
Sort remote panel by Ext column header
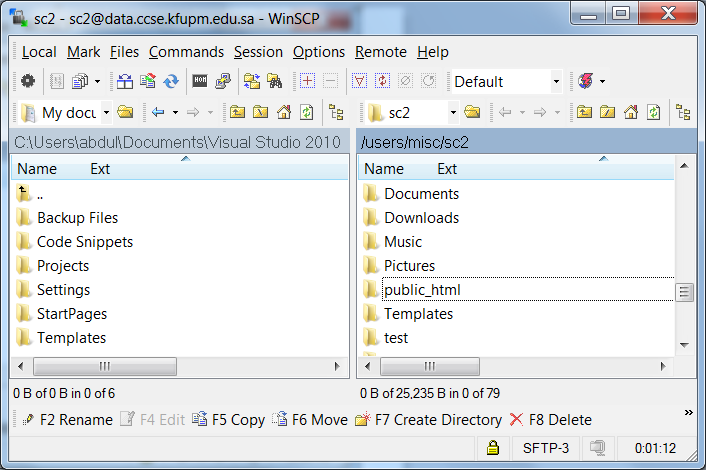pyautogui.click(x=447, y=169)
